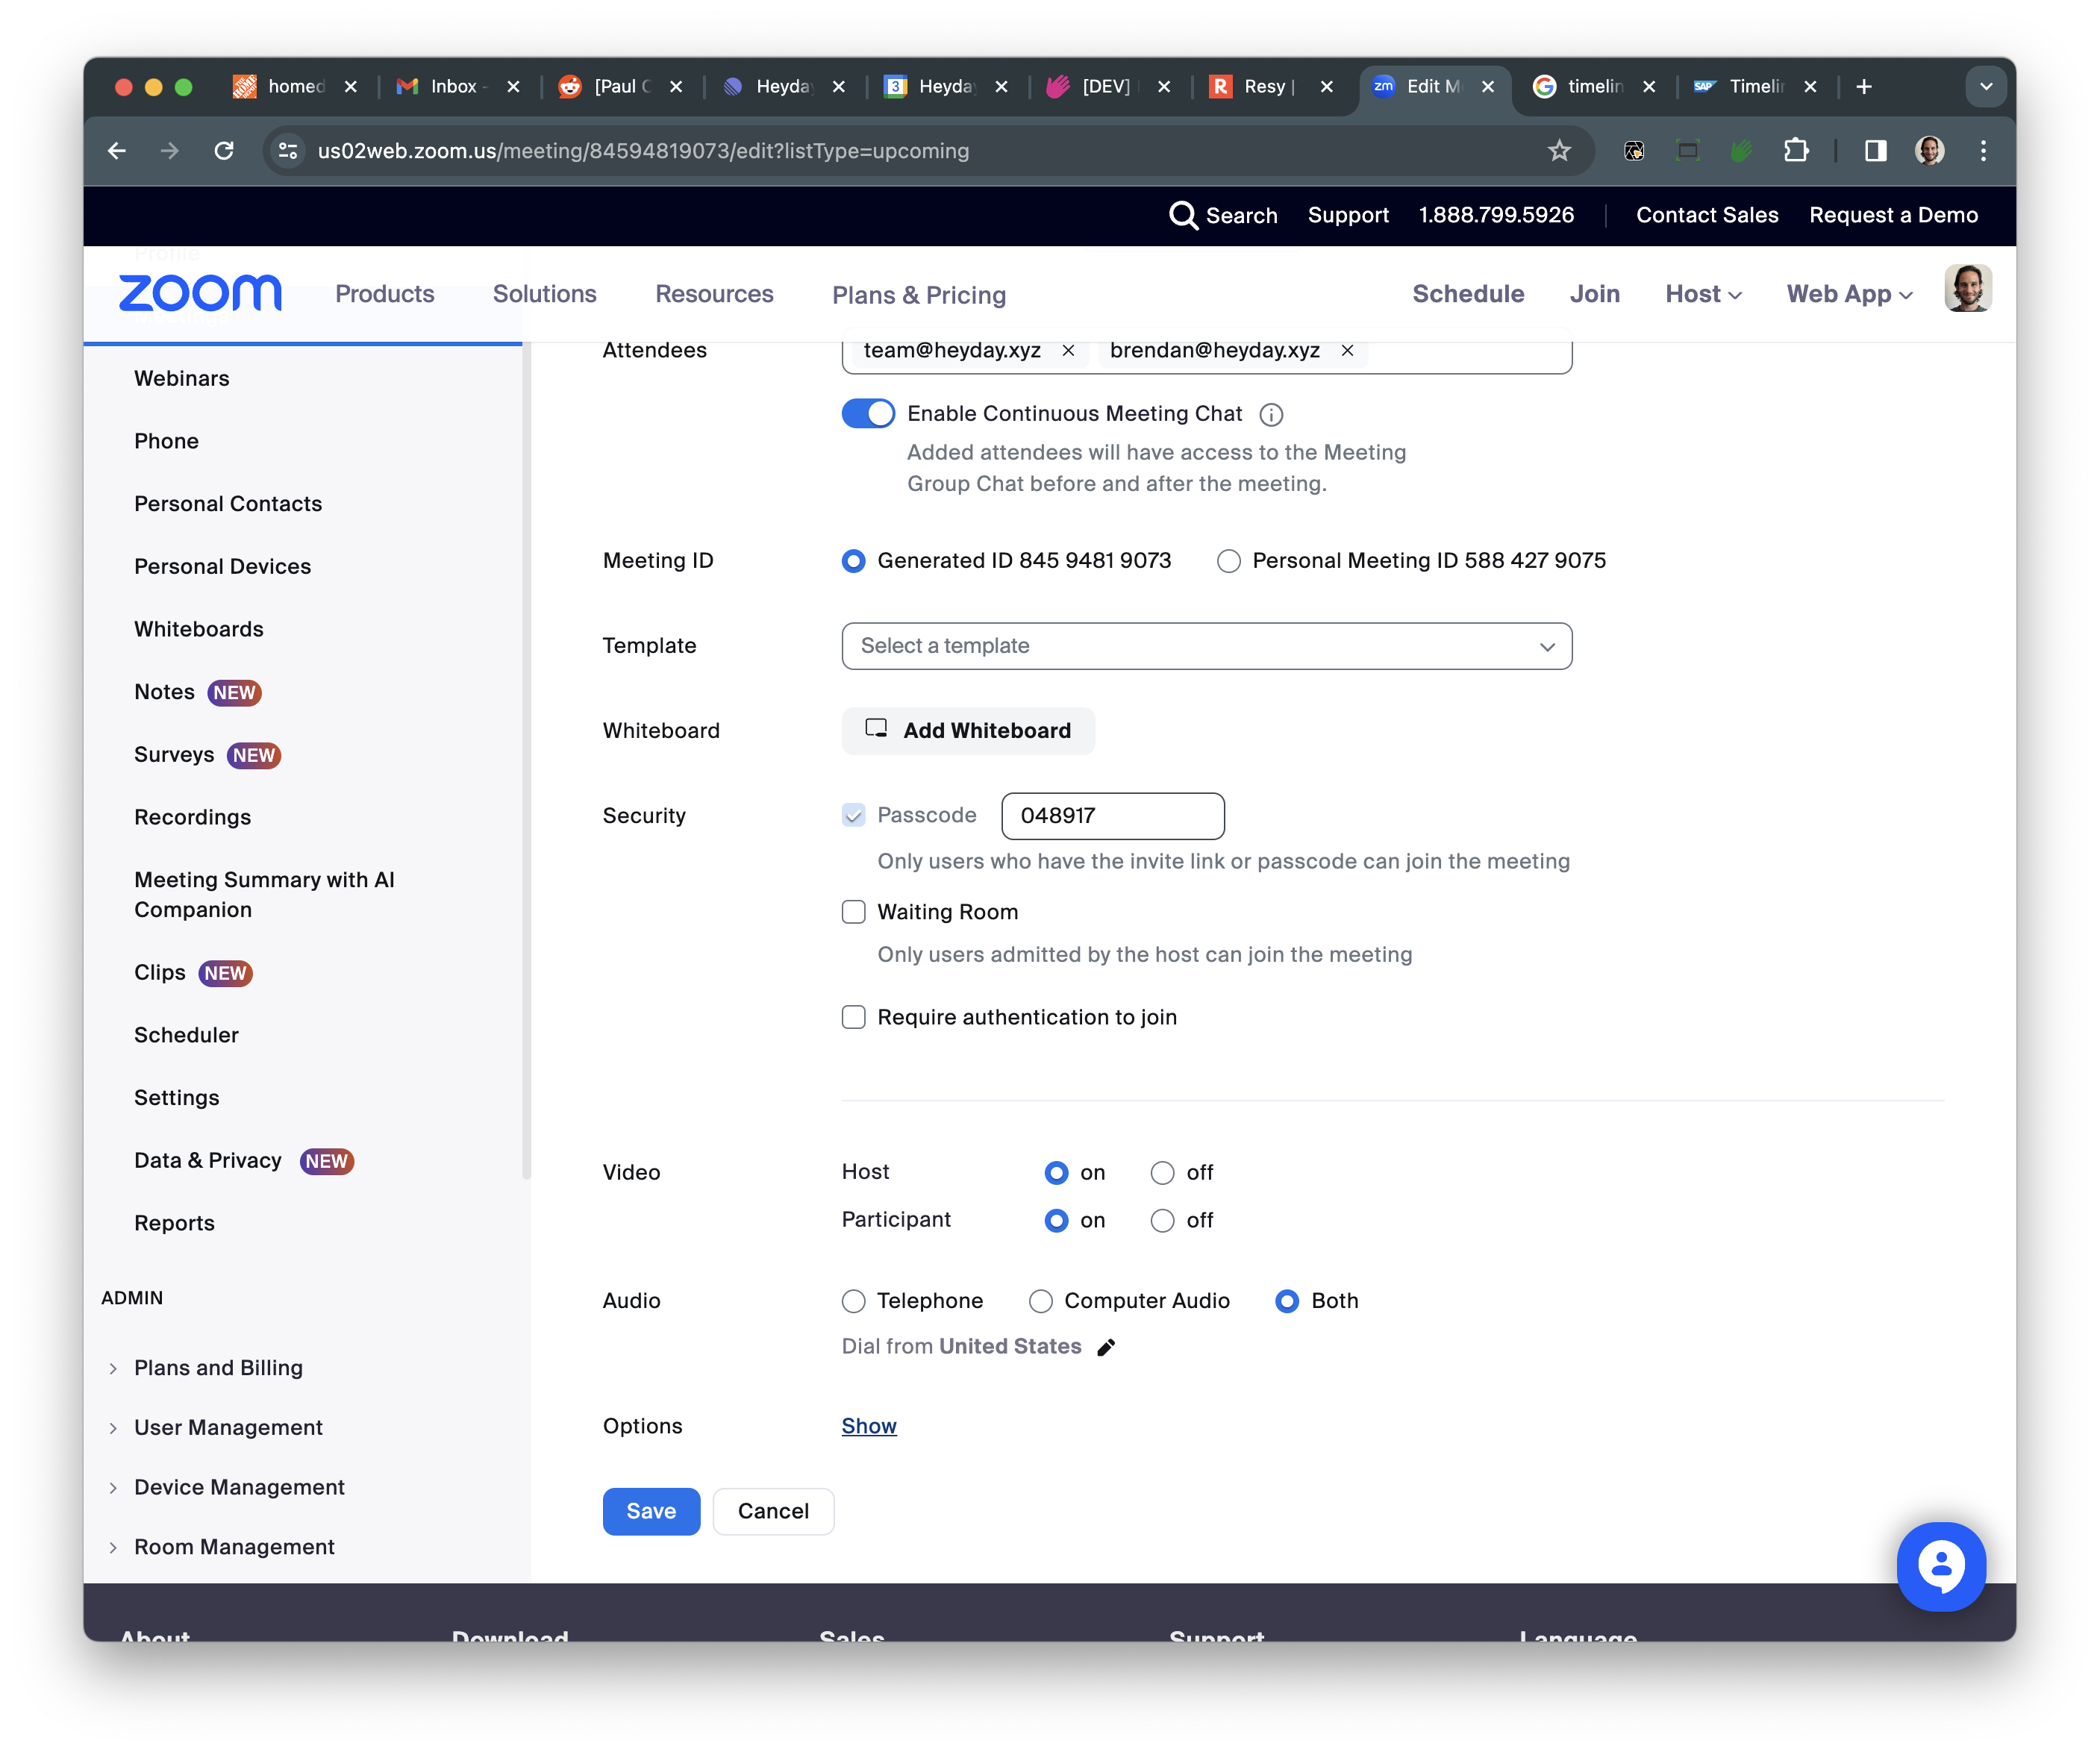Open a new browser tab
This screenshot has width=2100, height=1752.
point(1864,87)
